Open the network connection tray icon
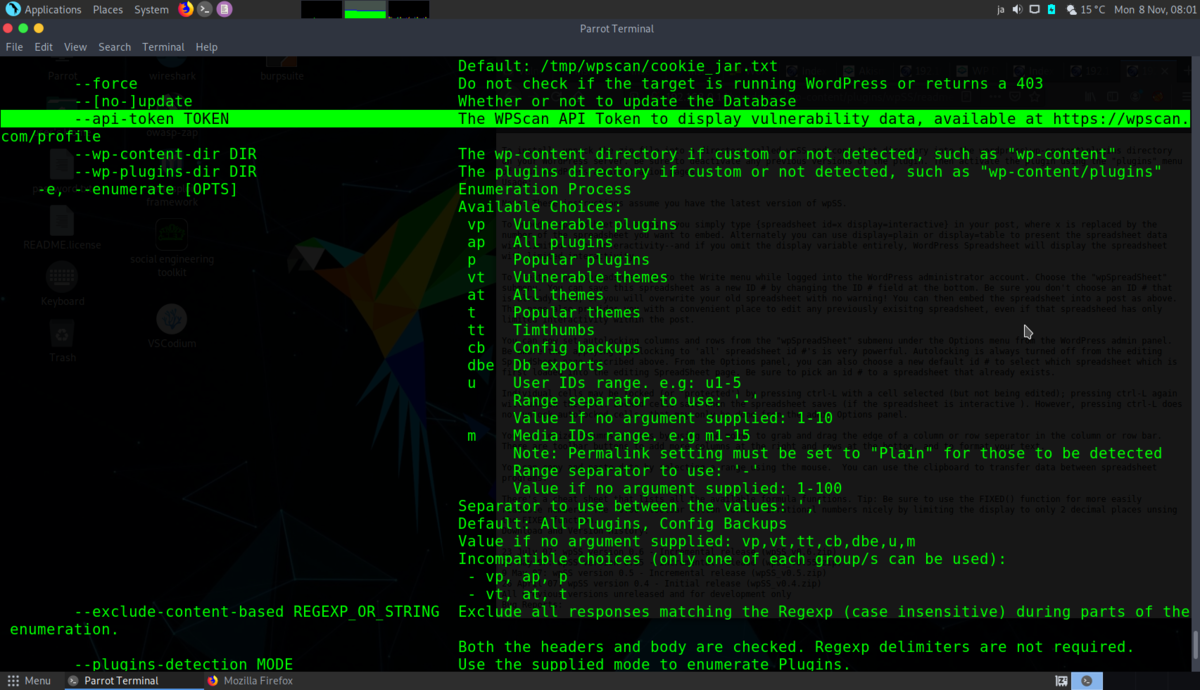1200x690 pixels. coord(1035,9)
